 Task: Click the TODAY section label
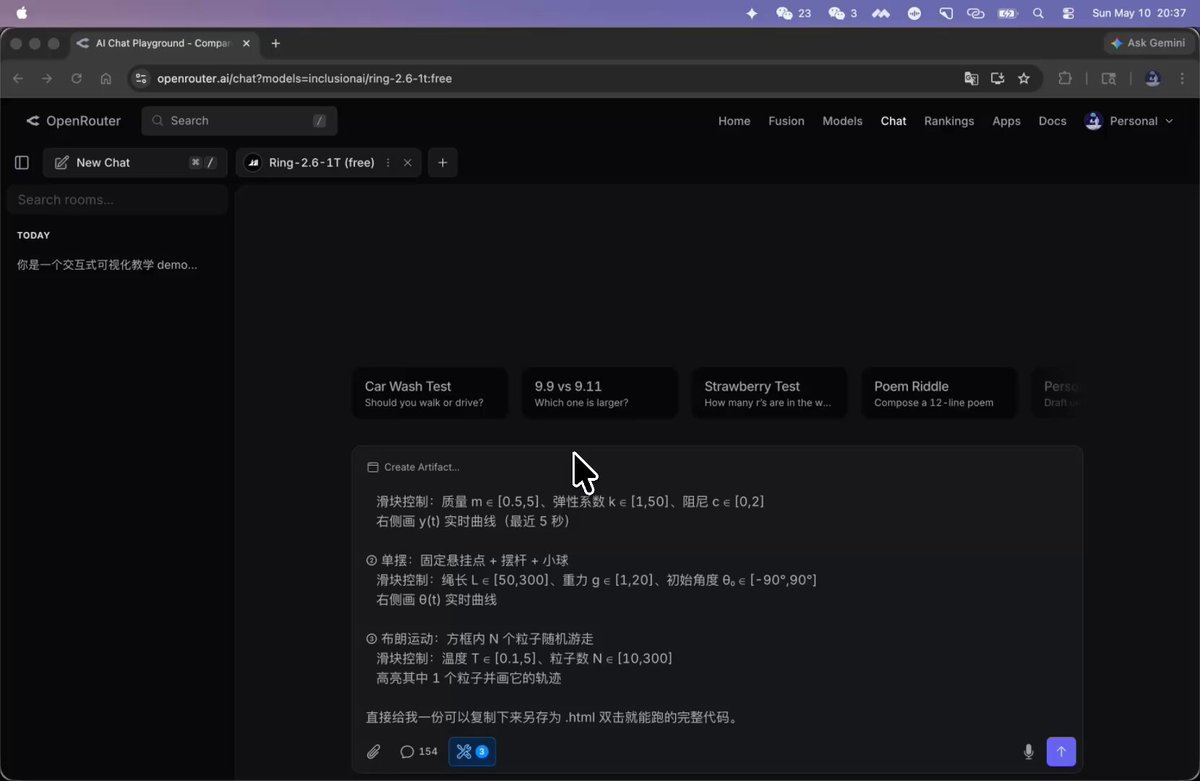click(x=33, y=236)
